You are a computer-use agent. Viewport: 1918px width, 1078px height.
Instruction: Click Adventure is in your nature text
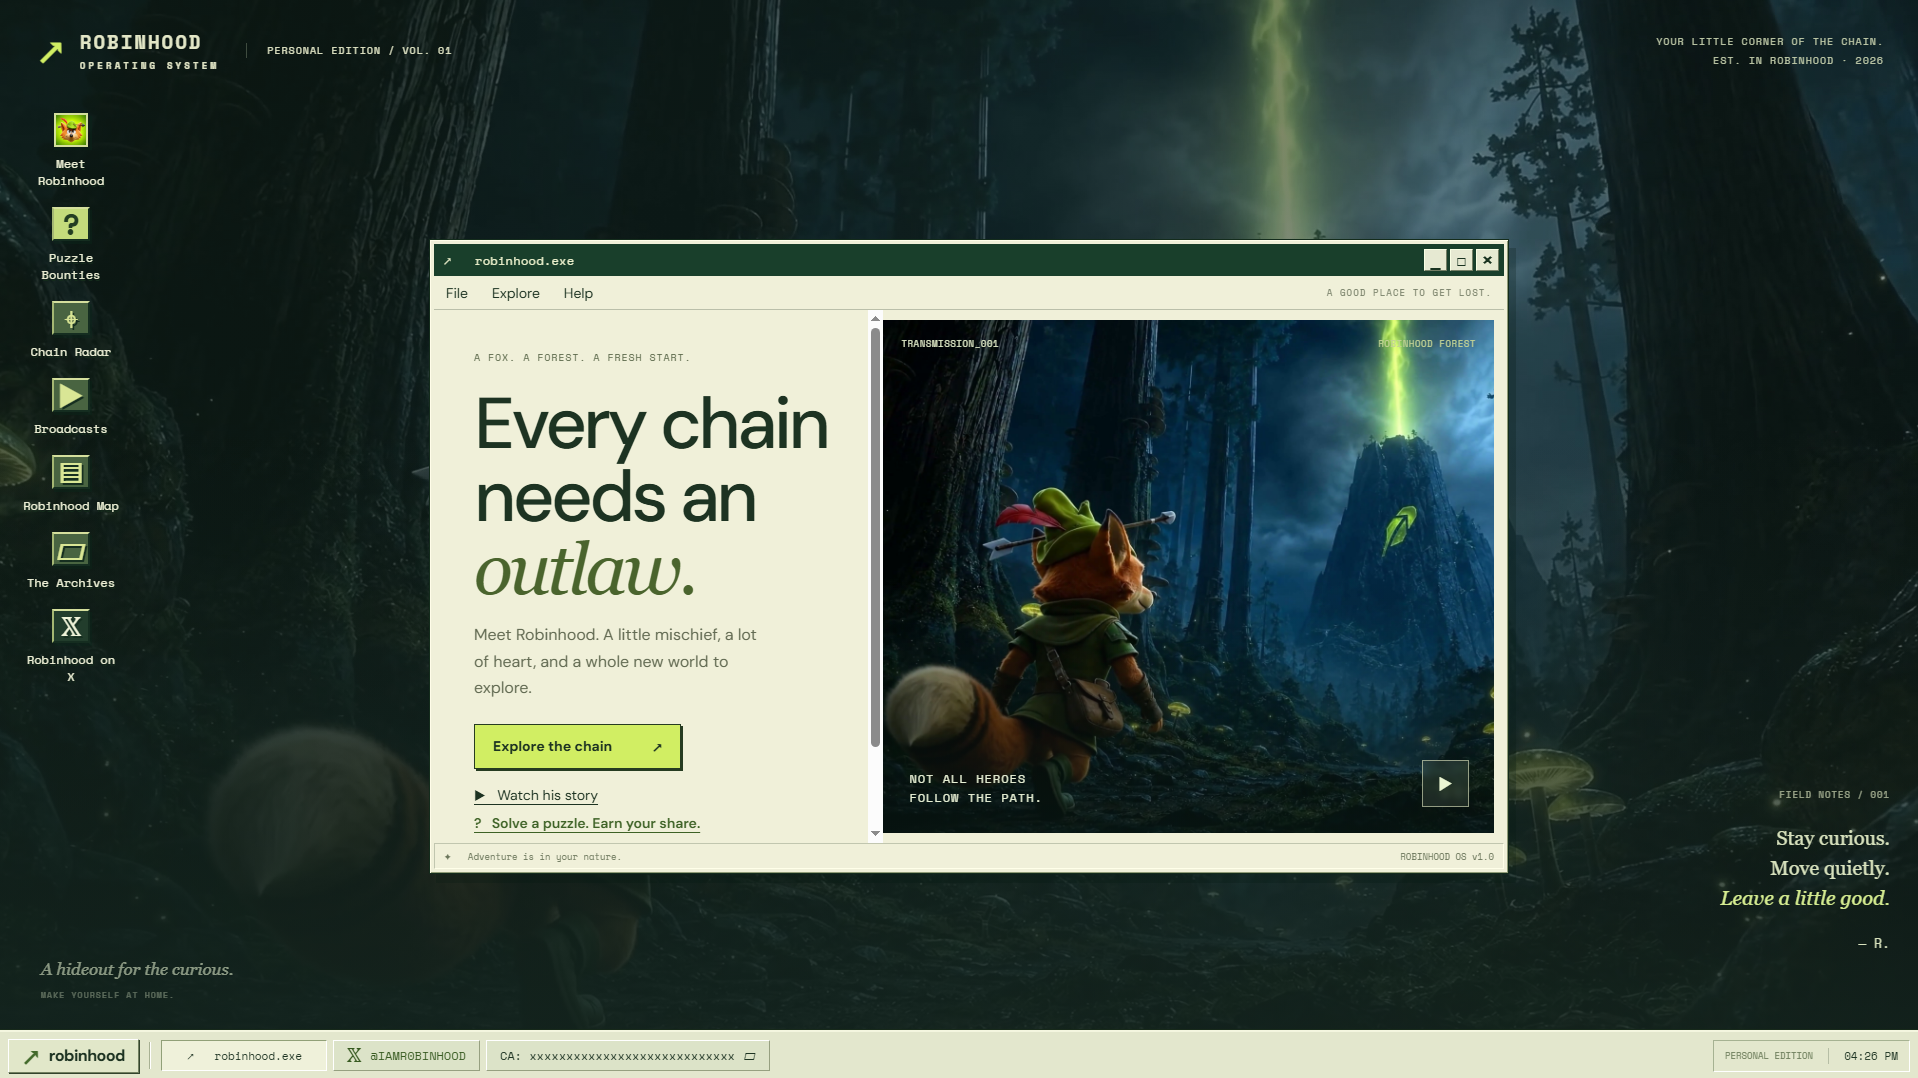pos(544,857)
